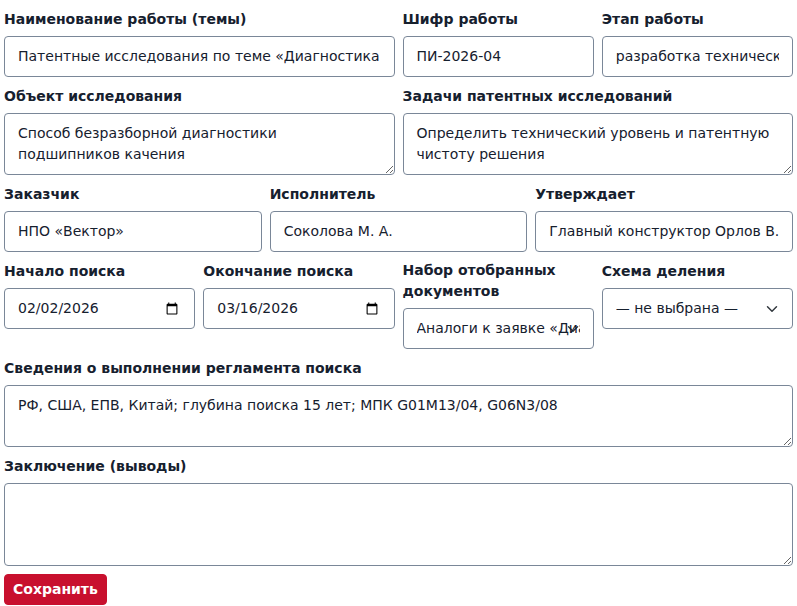Edit the Шифр работы field
The image size is (797, 606).
click(x=498, y=56)
